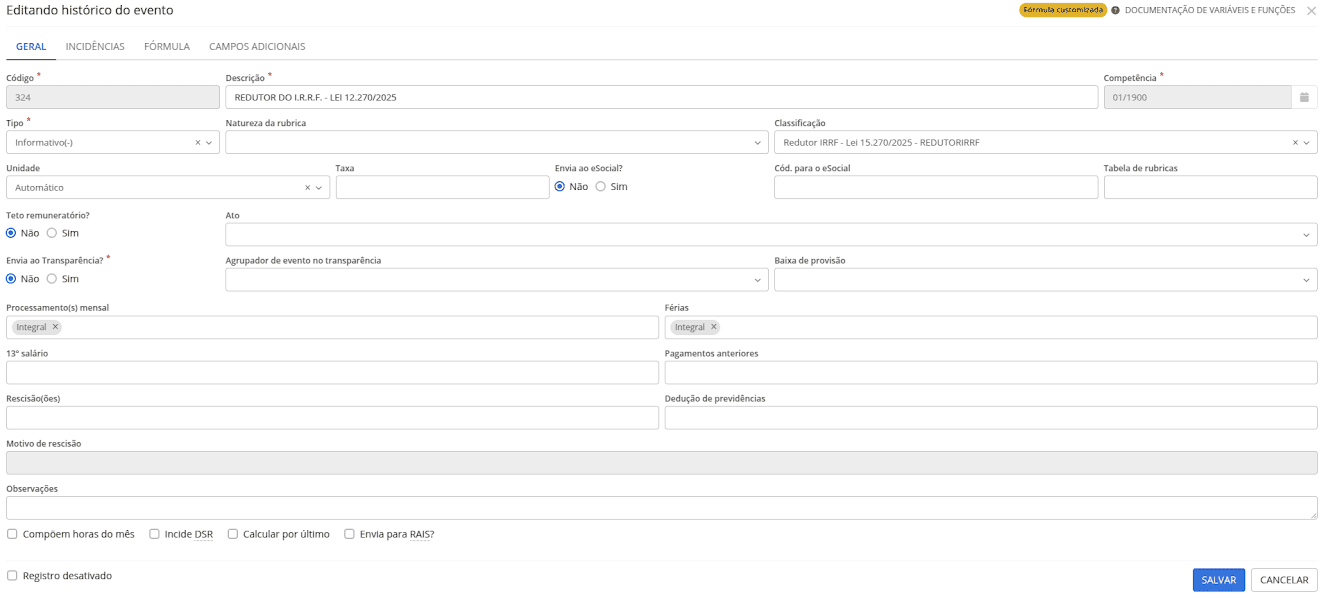Image resolution: width=1326 pixels, height=598 pixels.
Task: Clear the Tipo field with its X icon
Action: 198,143
